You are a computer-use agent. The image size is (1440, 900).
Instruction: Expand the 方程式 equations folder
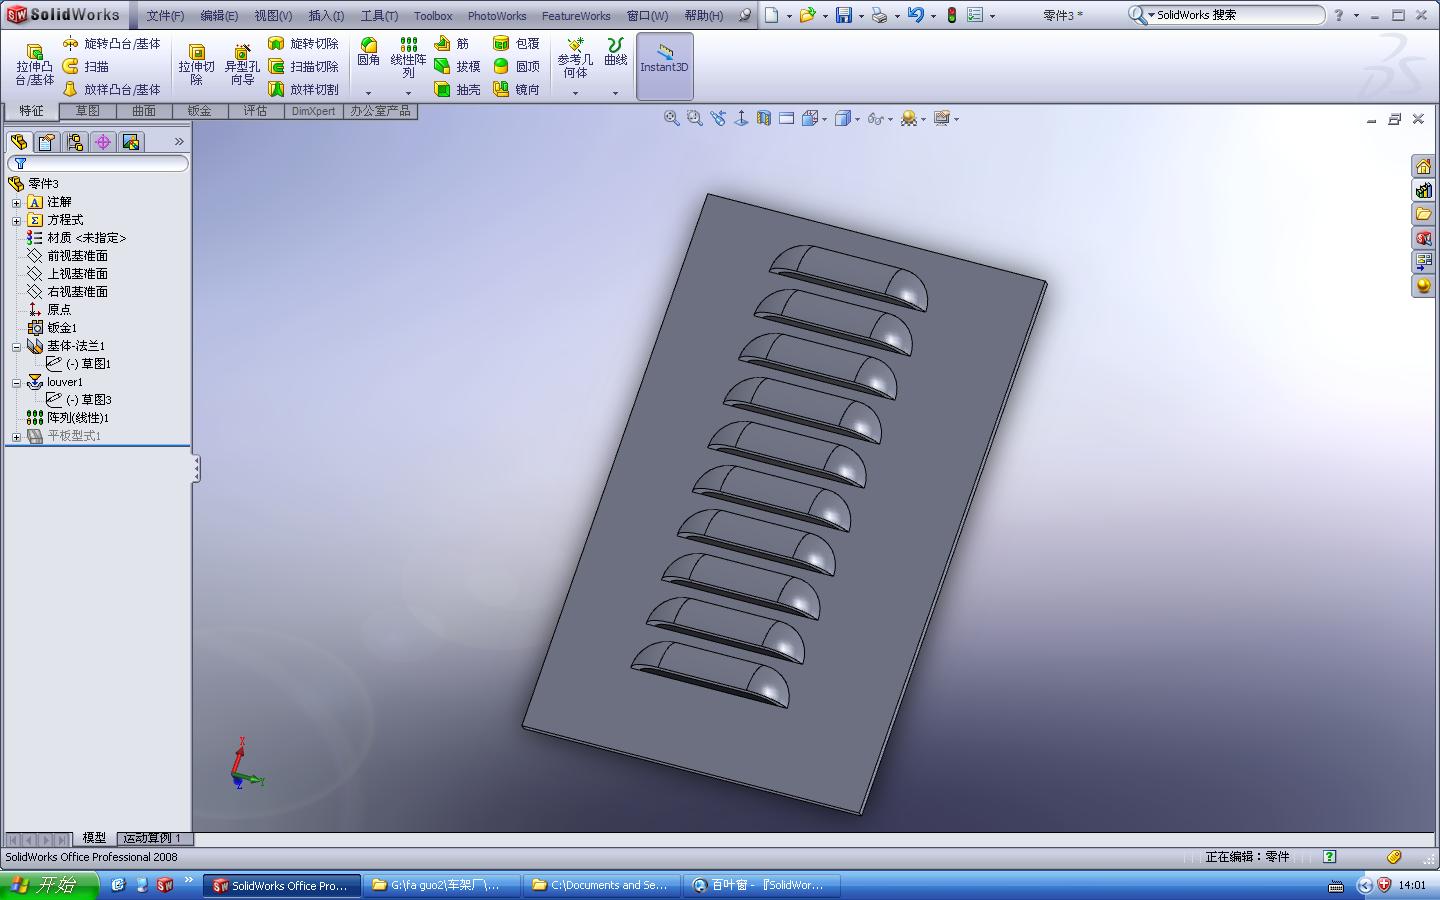tap(16, 221)
